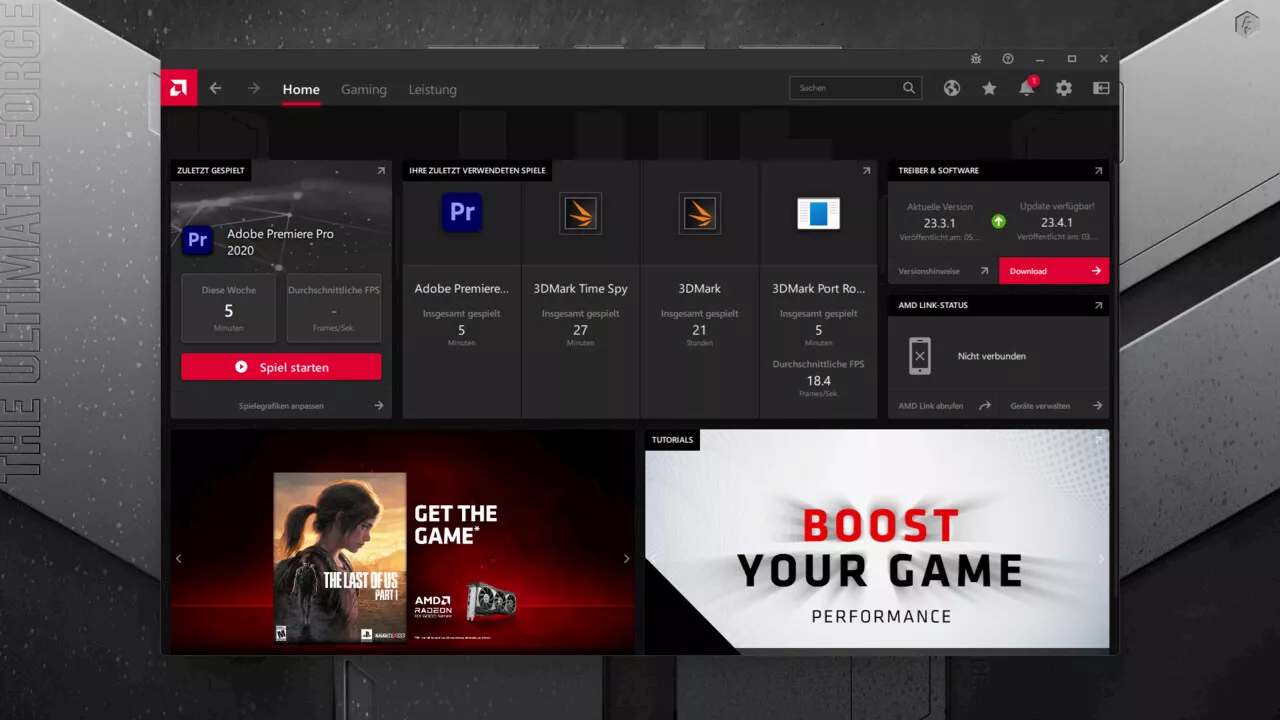The image size is (1280, 720).
Task: Switch to the Home tab
Action: [x=301, y=89]
